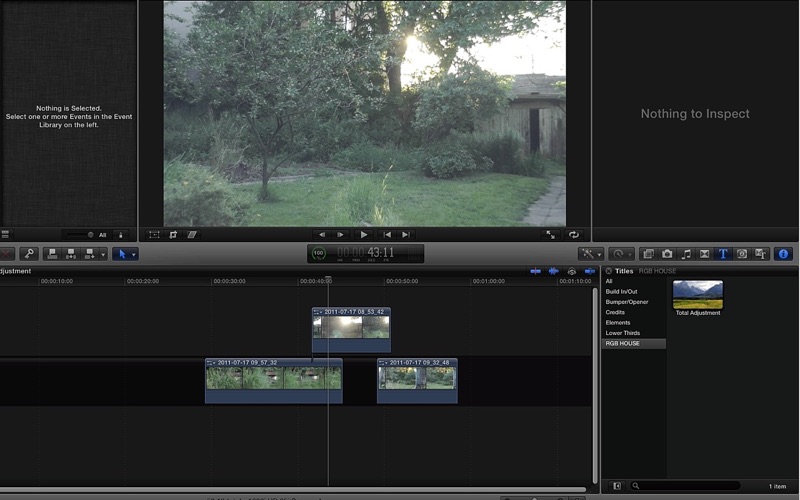Image resolution: width=800 pixels, height=500 pixels.
Task: Enter full screen playback
Action: [x=551, y=235]
